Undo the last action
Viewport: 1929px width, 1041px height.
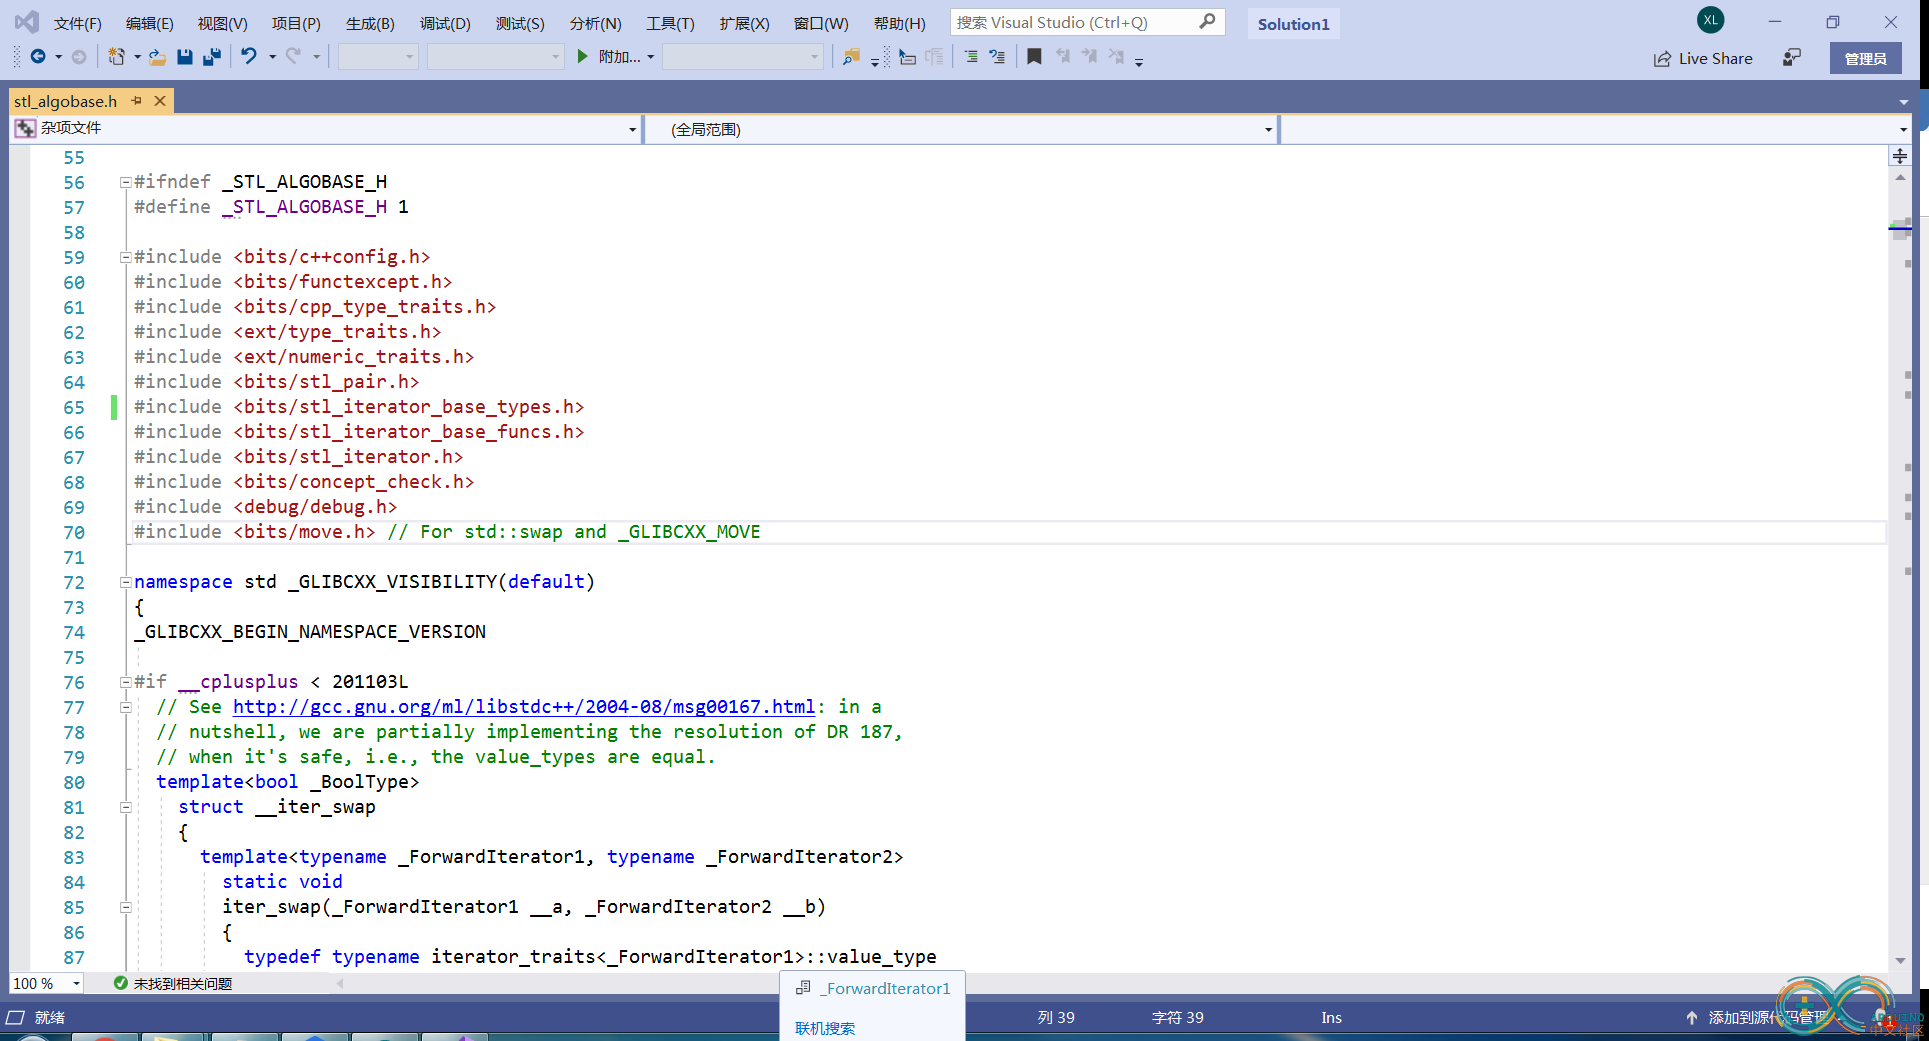click(x=249, y=57)
